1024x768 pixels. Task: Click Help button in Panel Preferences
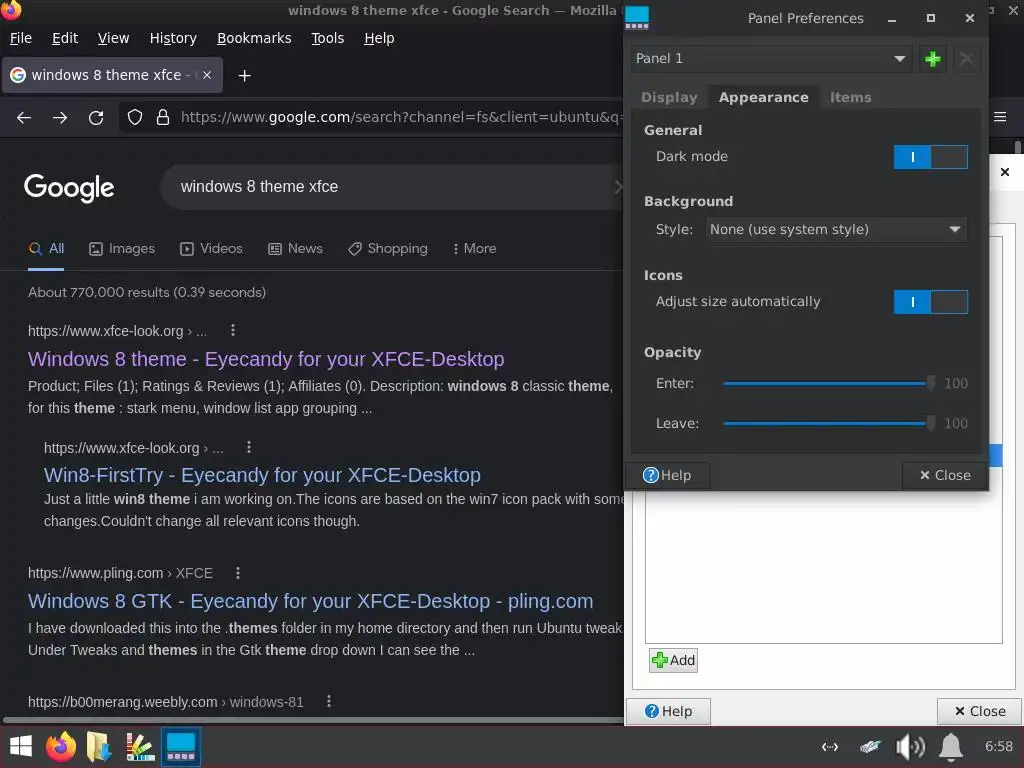(x=667, y=475)
